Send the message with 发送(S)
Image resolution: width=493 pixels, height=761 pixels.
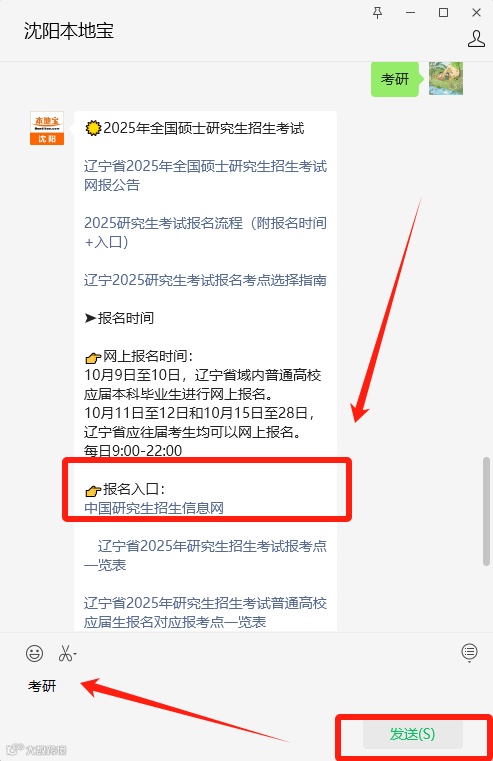(412, 734)
